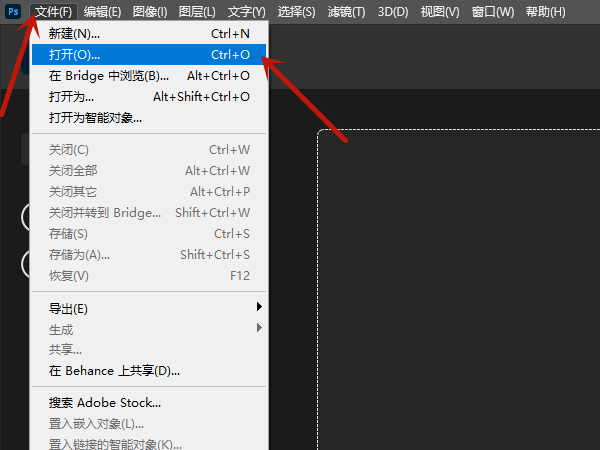This screenshot has height=450, width=600.
Task: Open the 窗口(W) menu
Action: click(493, 12)
